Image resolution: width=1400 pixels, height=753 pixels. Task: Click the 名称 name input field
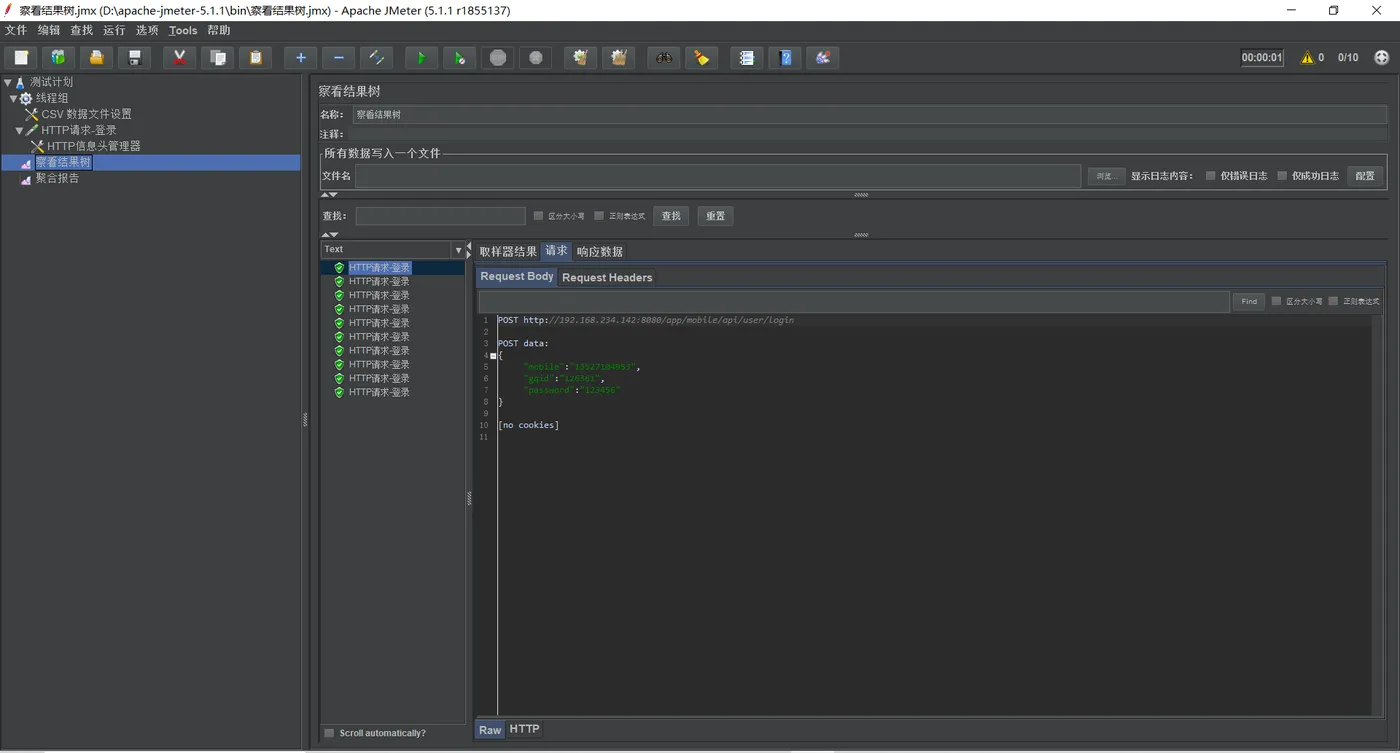[x=869, y=115]
